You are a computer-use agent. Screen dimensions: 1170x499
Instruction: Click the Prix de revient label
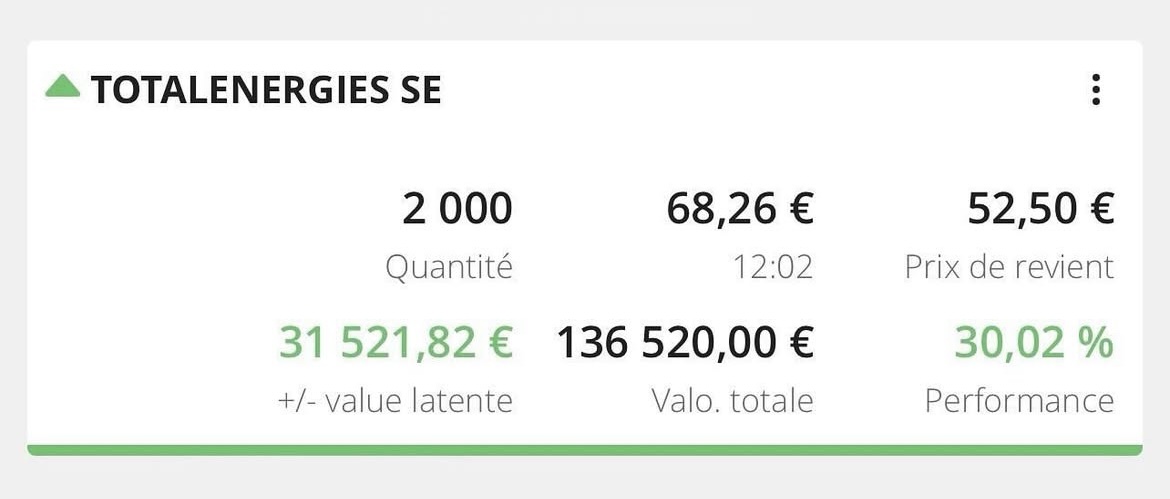coord(1009,267)
